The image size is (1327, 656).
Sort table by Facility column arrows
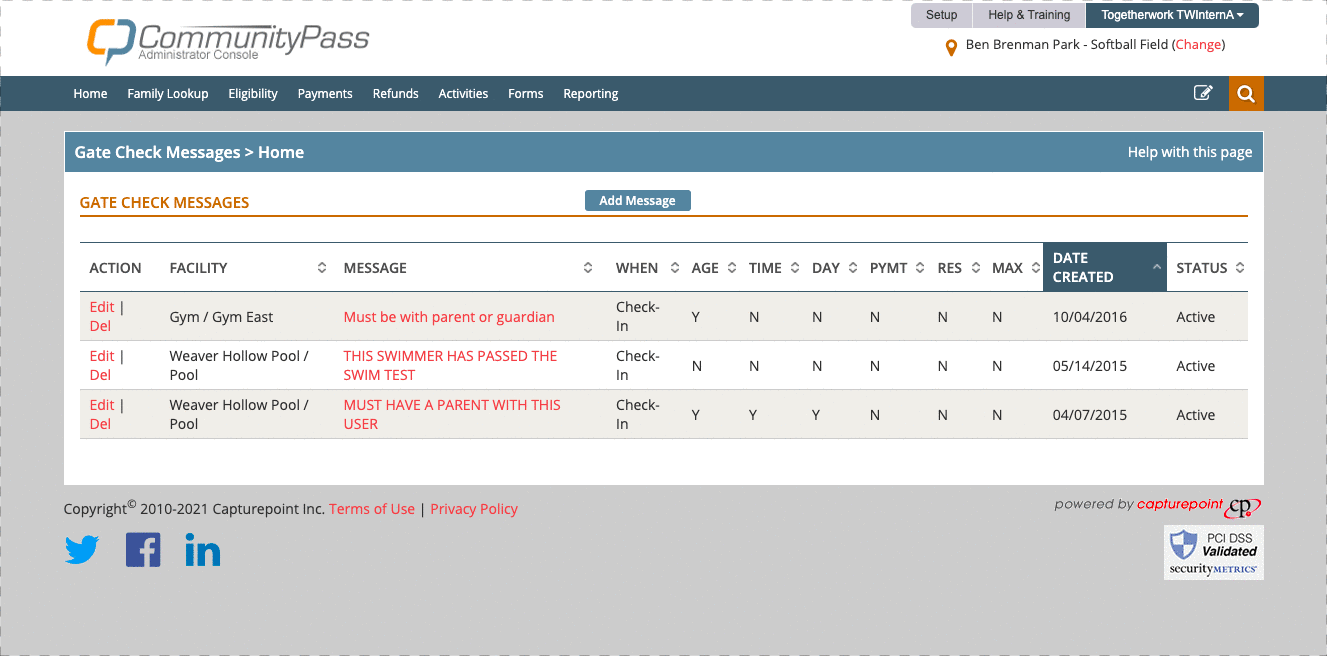[322, 268]
